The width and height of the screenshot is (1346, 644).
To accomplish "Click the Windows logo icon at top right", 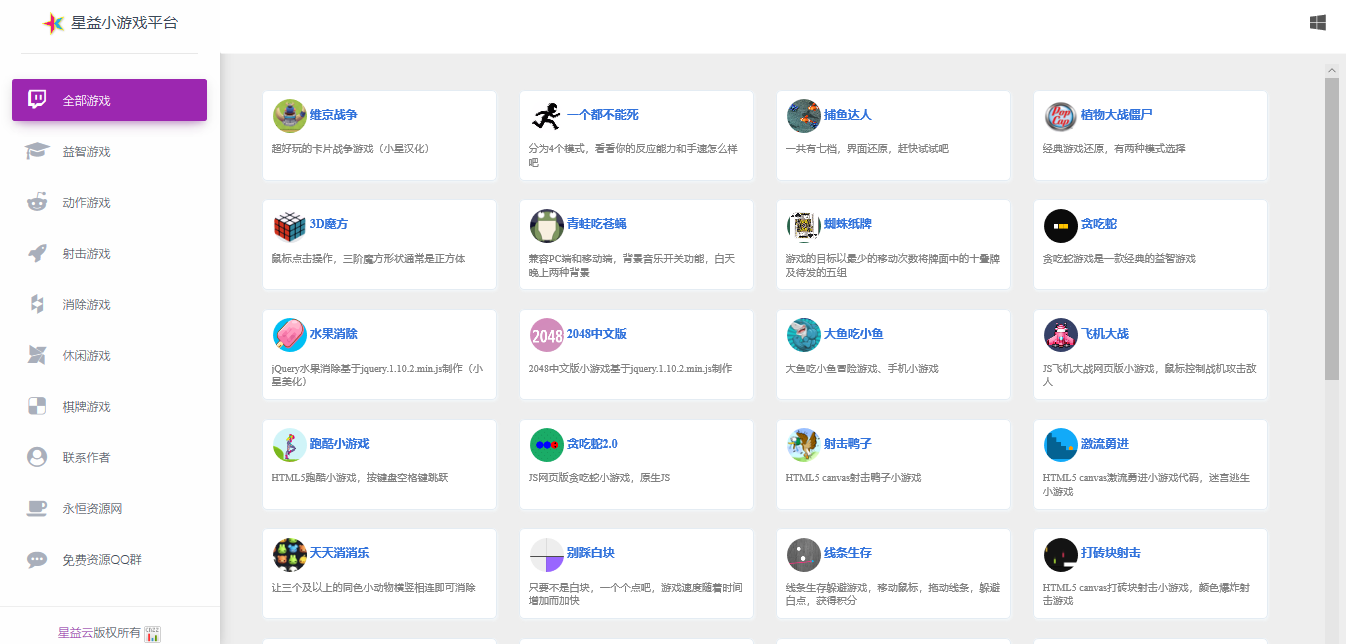I will tap(1317, 22).
